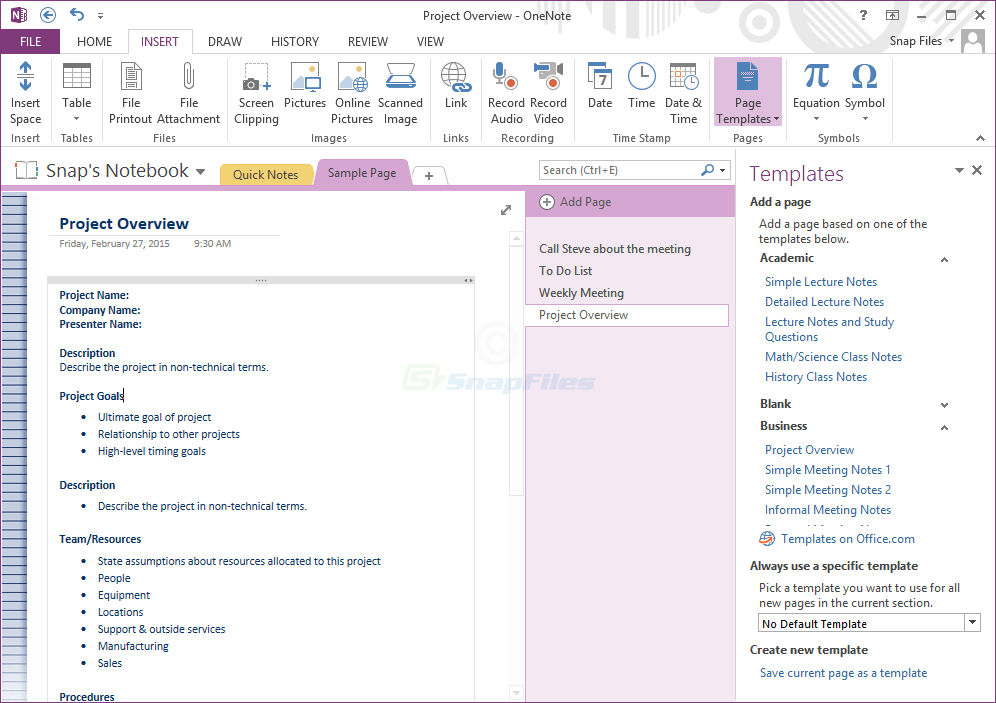Click Save current page as a template

point(843,673)
